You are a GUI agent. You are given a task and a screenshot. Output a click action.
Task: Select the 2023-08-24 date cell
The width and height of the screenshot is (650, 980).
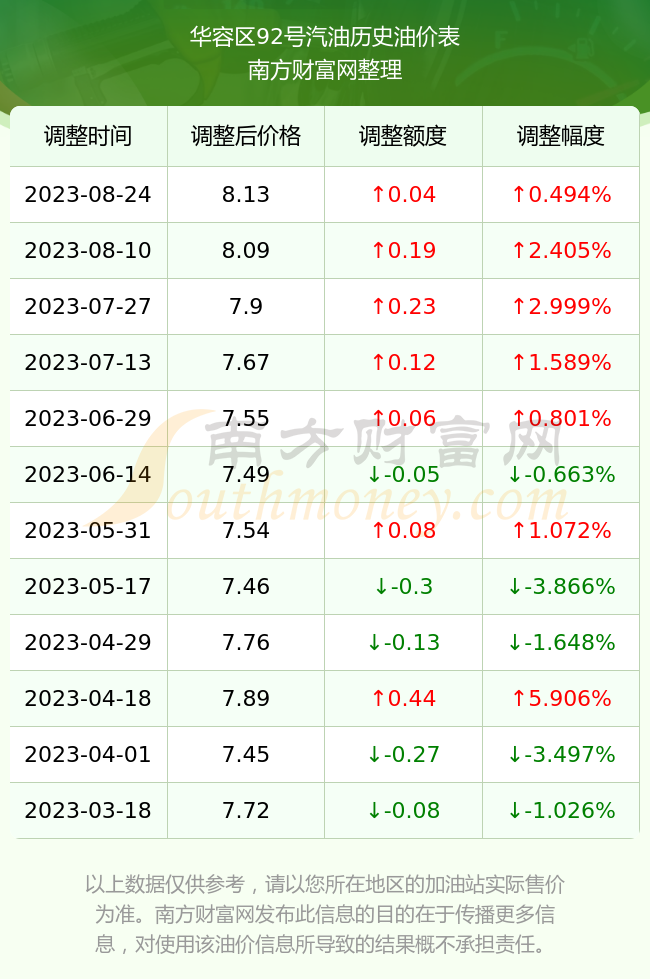coord(88,194)
